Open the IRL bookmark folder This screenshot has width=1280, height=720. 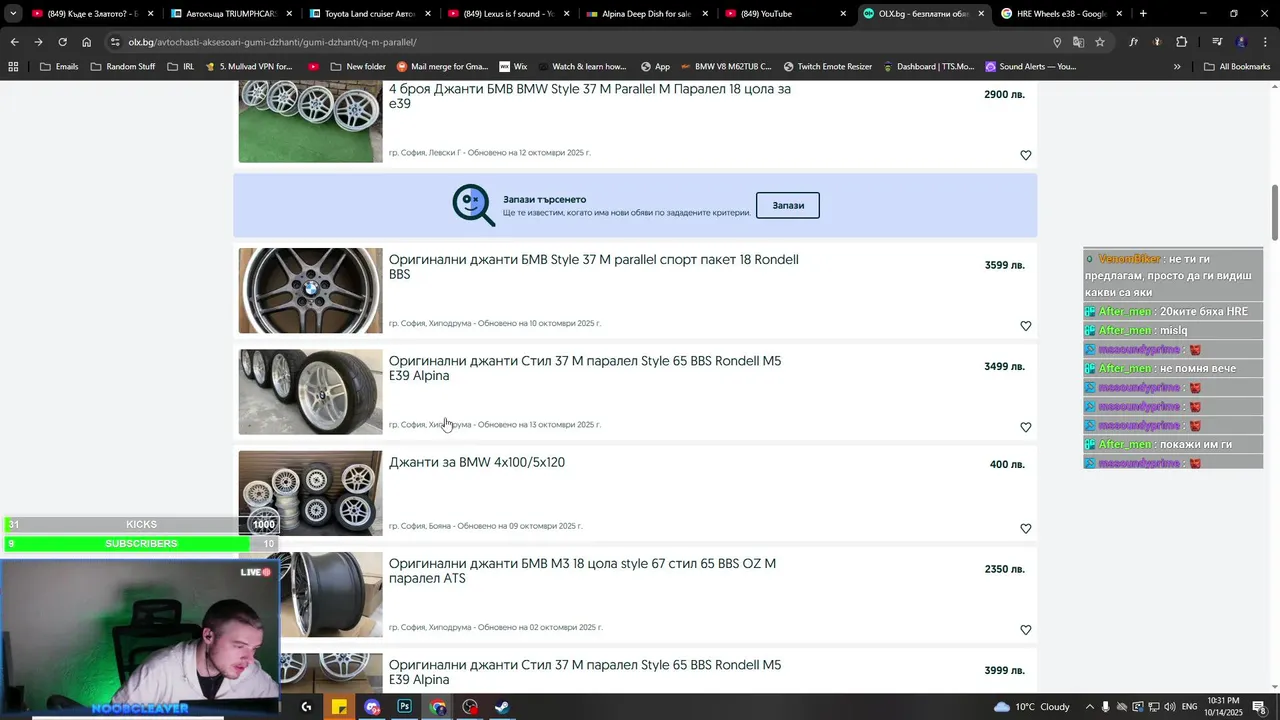[x=181, y=66]
